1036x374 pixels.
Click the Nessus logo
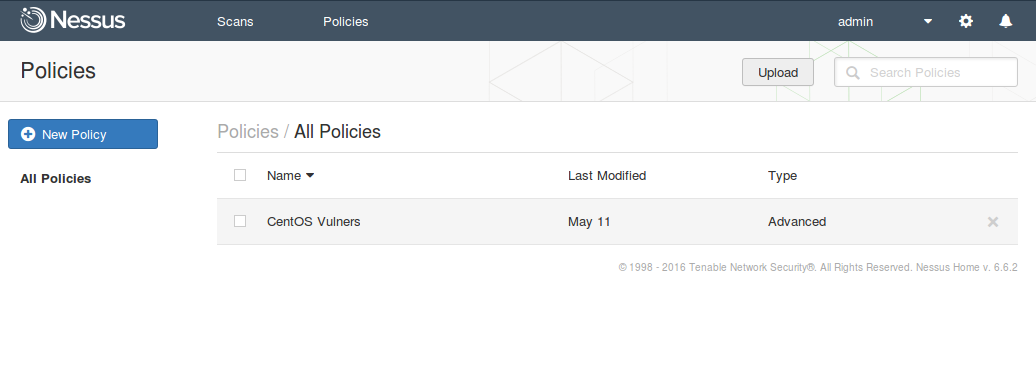click(73, 20)
